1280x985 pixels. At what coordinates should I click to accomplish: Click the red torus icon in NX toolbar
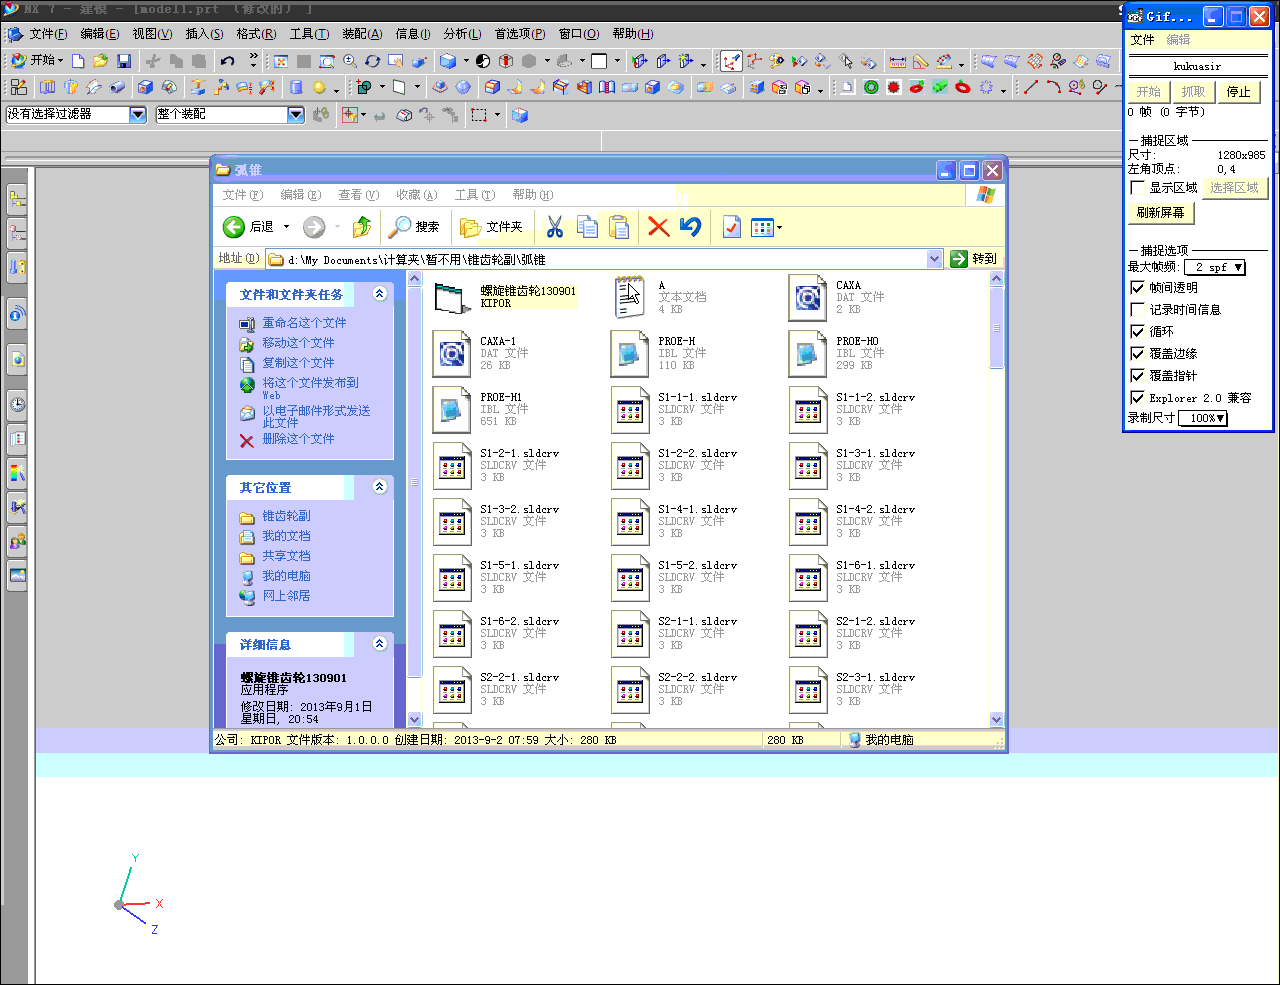click(x=963, y=87)
